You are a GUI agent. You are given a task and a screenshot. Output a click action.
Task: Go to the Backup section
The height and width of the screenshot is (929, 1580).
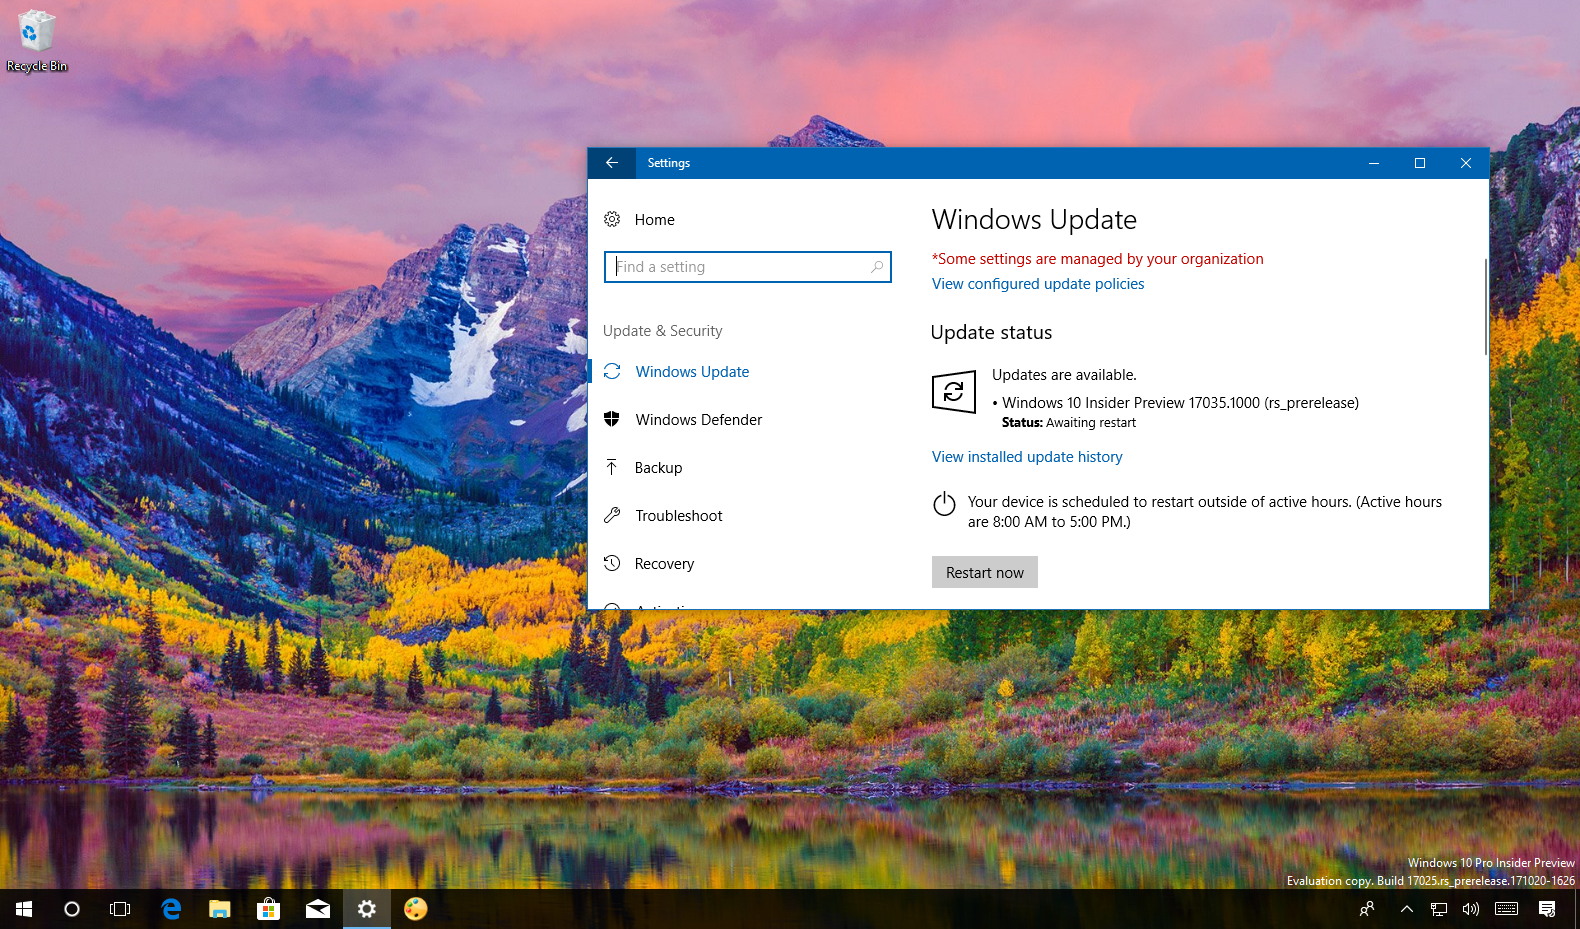pos(658,468)
